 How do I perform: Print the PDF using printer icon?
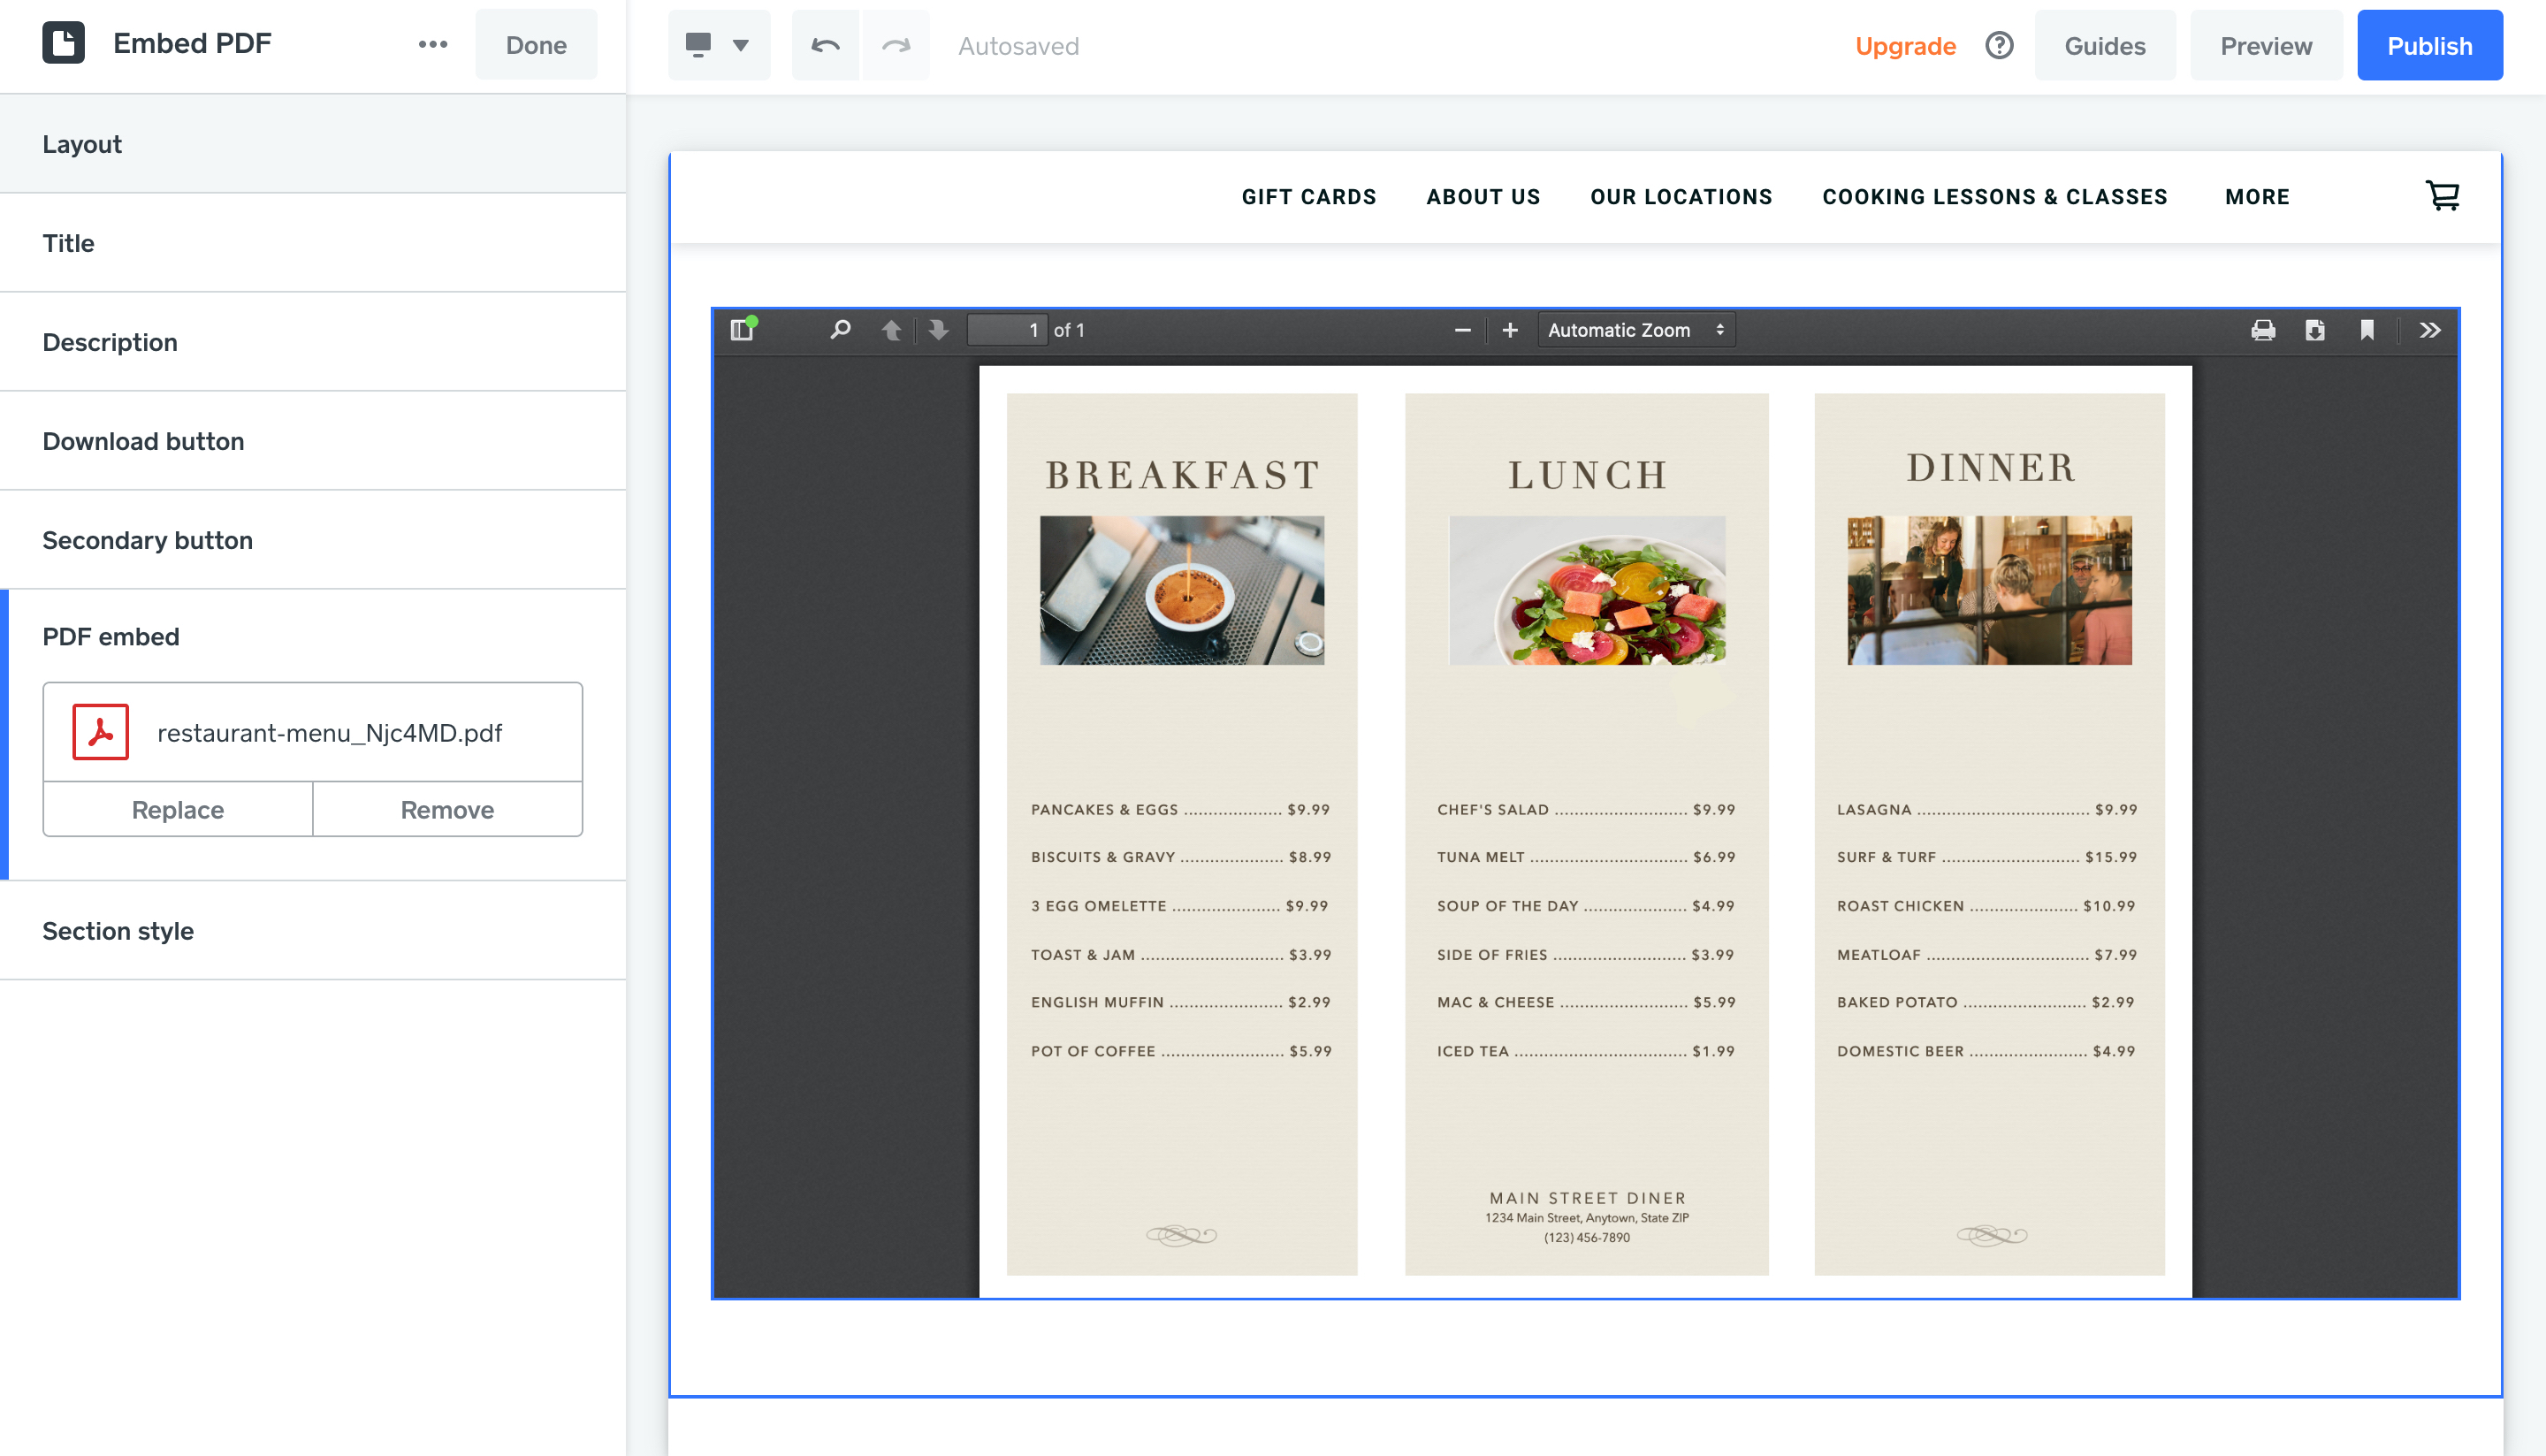point(2263,330)
